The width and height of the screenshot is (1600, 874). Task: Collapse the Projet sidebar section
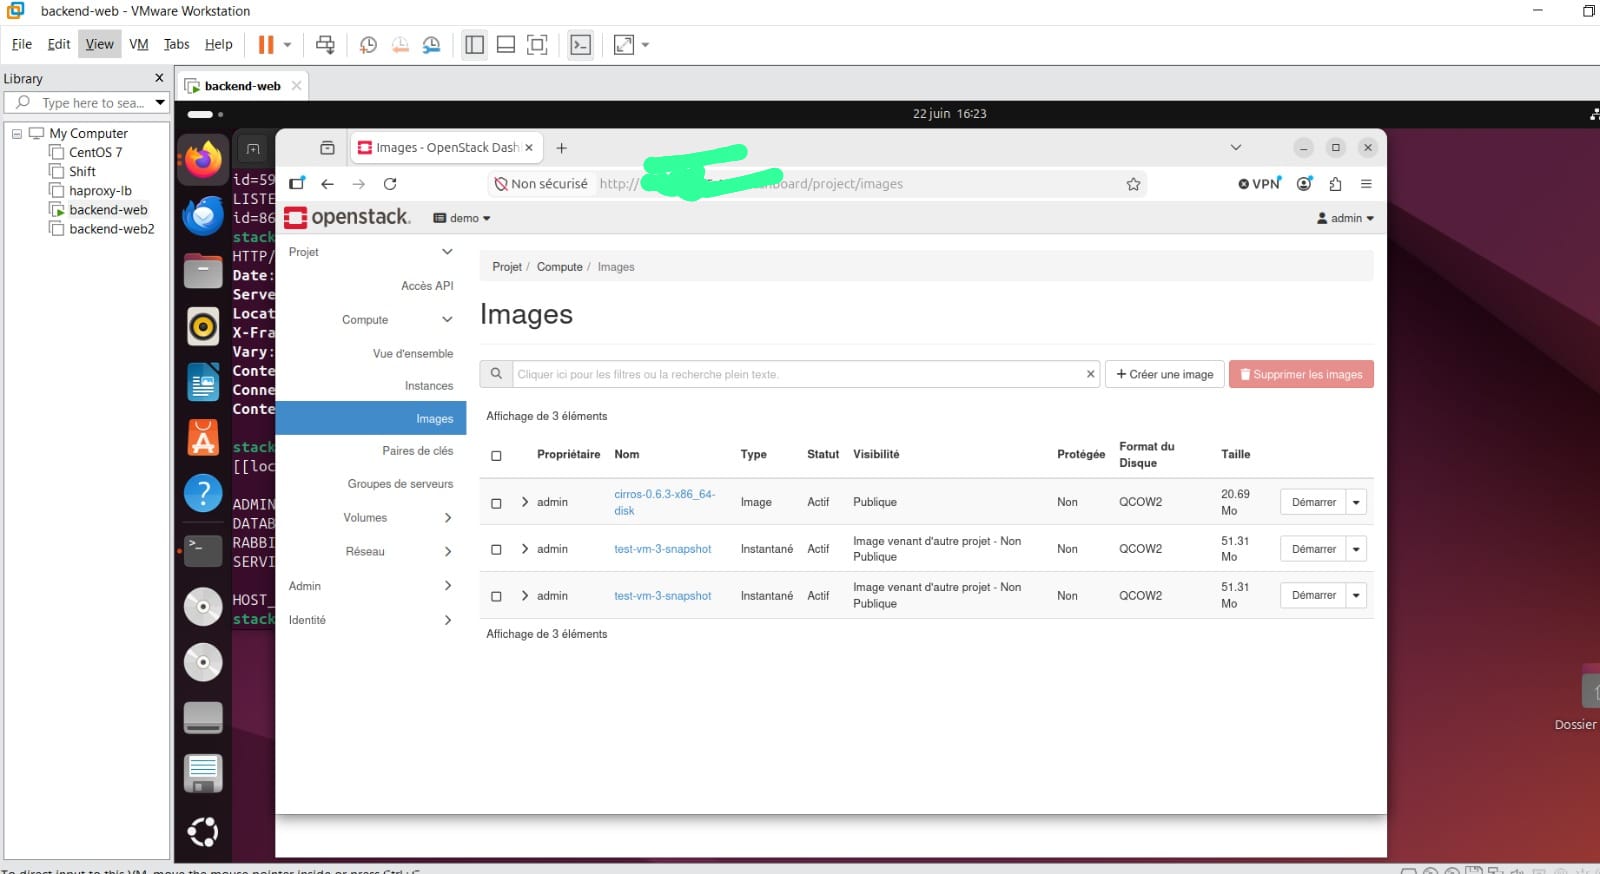pos(447,252)
